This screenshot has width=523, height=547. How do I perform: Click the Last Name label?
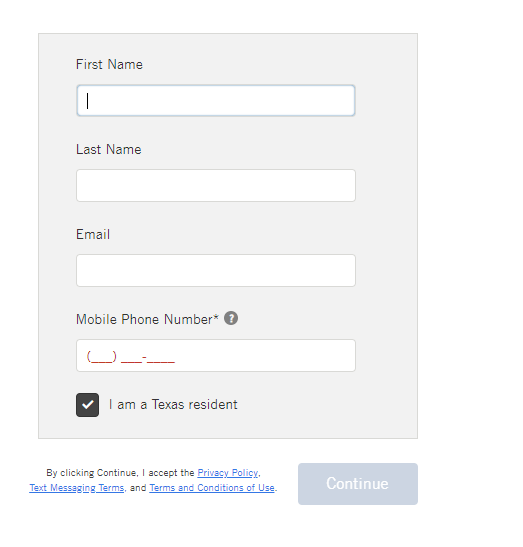point(109,150)
